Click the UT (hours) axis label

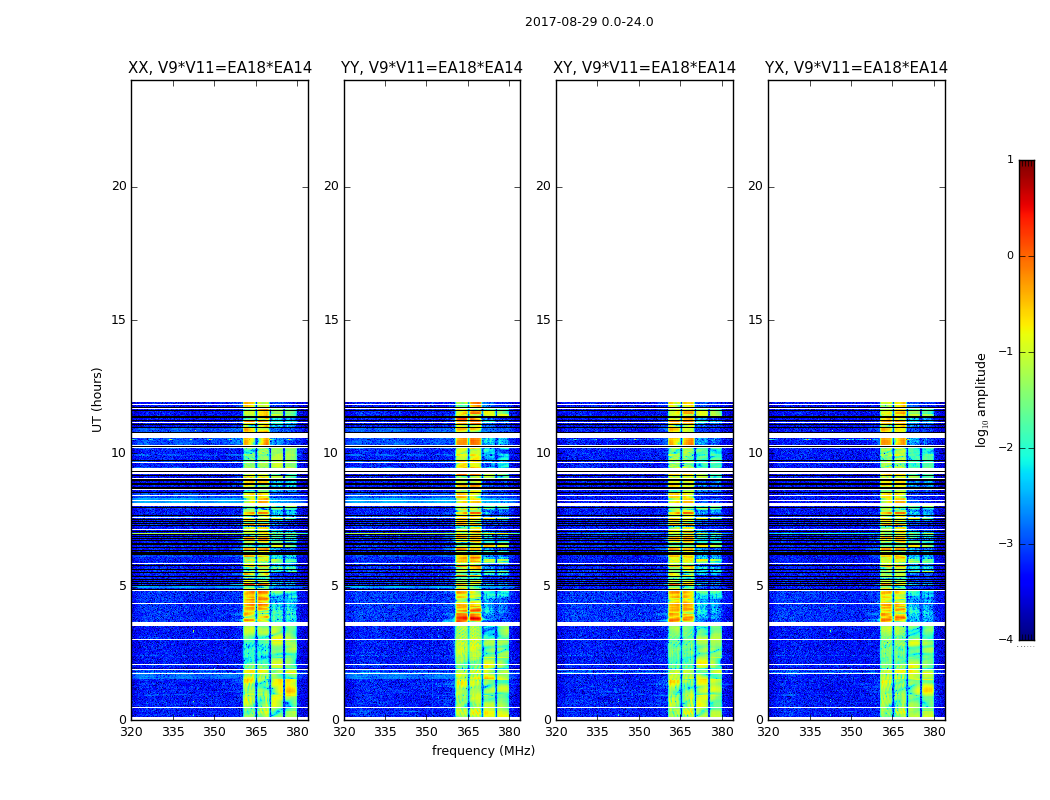(x=97, y=400)
